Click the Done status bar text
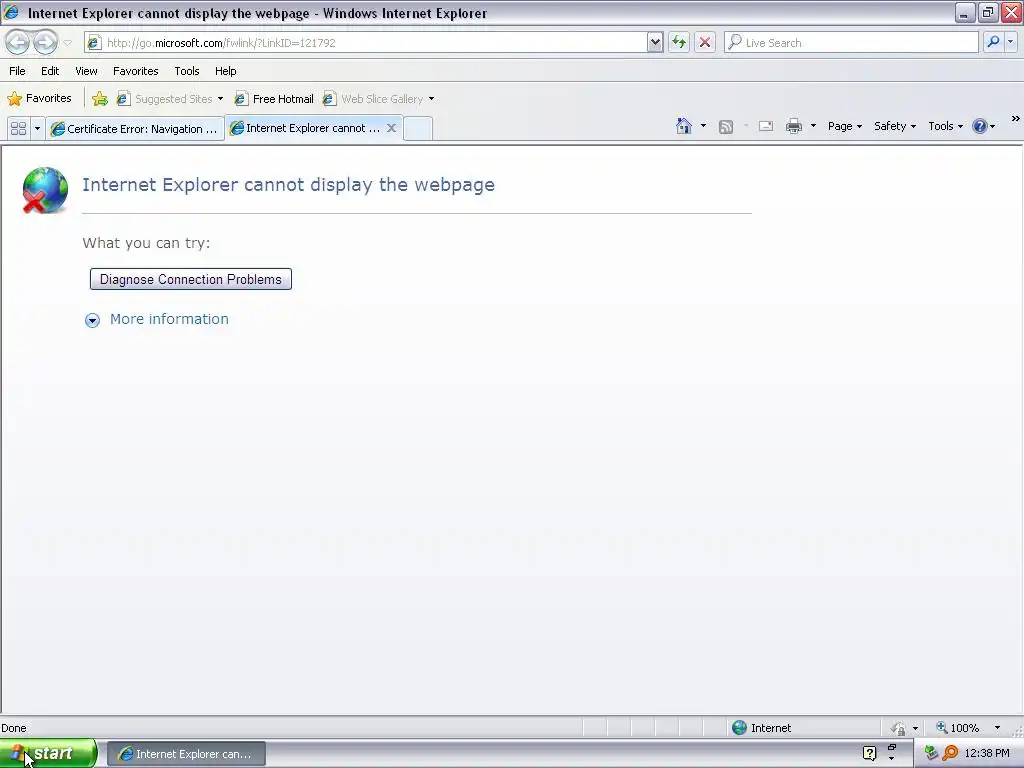 coord(14,728)
